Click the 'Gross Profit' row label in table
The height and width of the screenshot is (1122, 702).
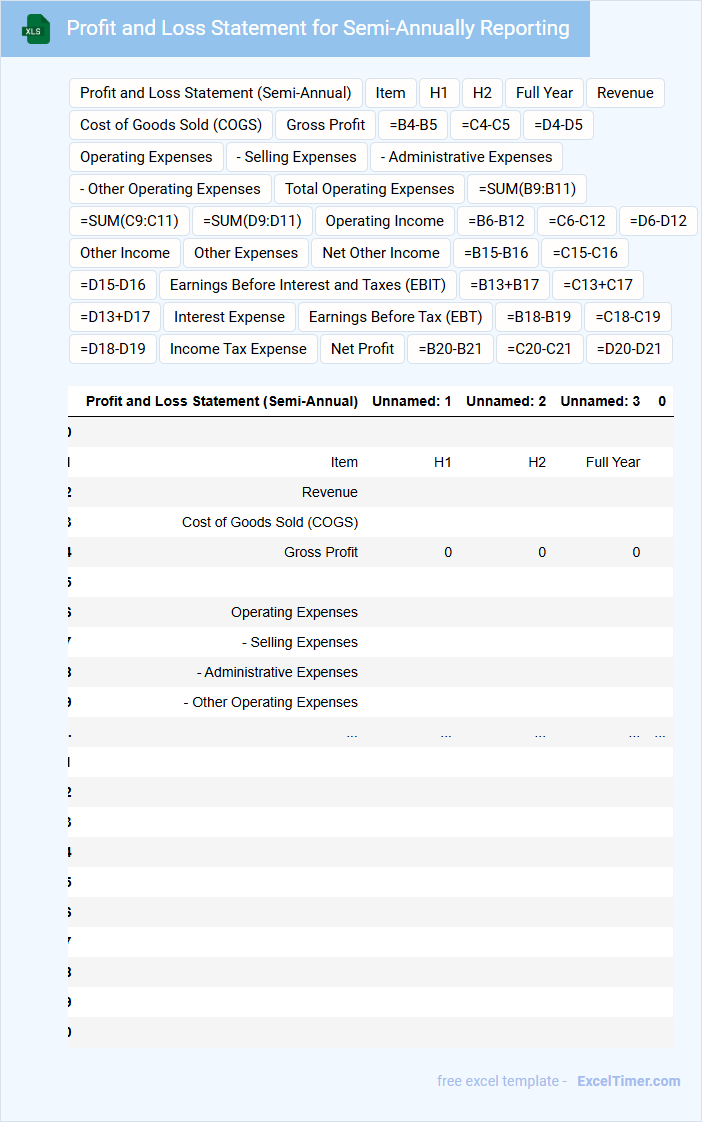click(x=321, y=552)
